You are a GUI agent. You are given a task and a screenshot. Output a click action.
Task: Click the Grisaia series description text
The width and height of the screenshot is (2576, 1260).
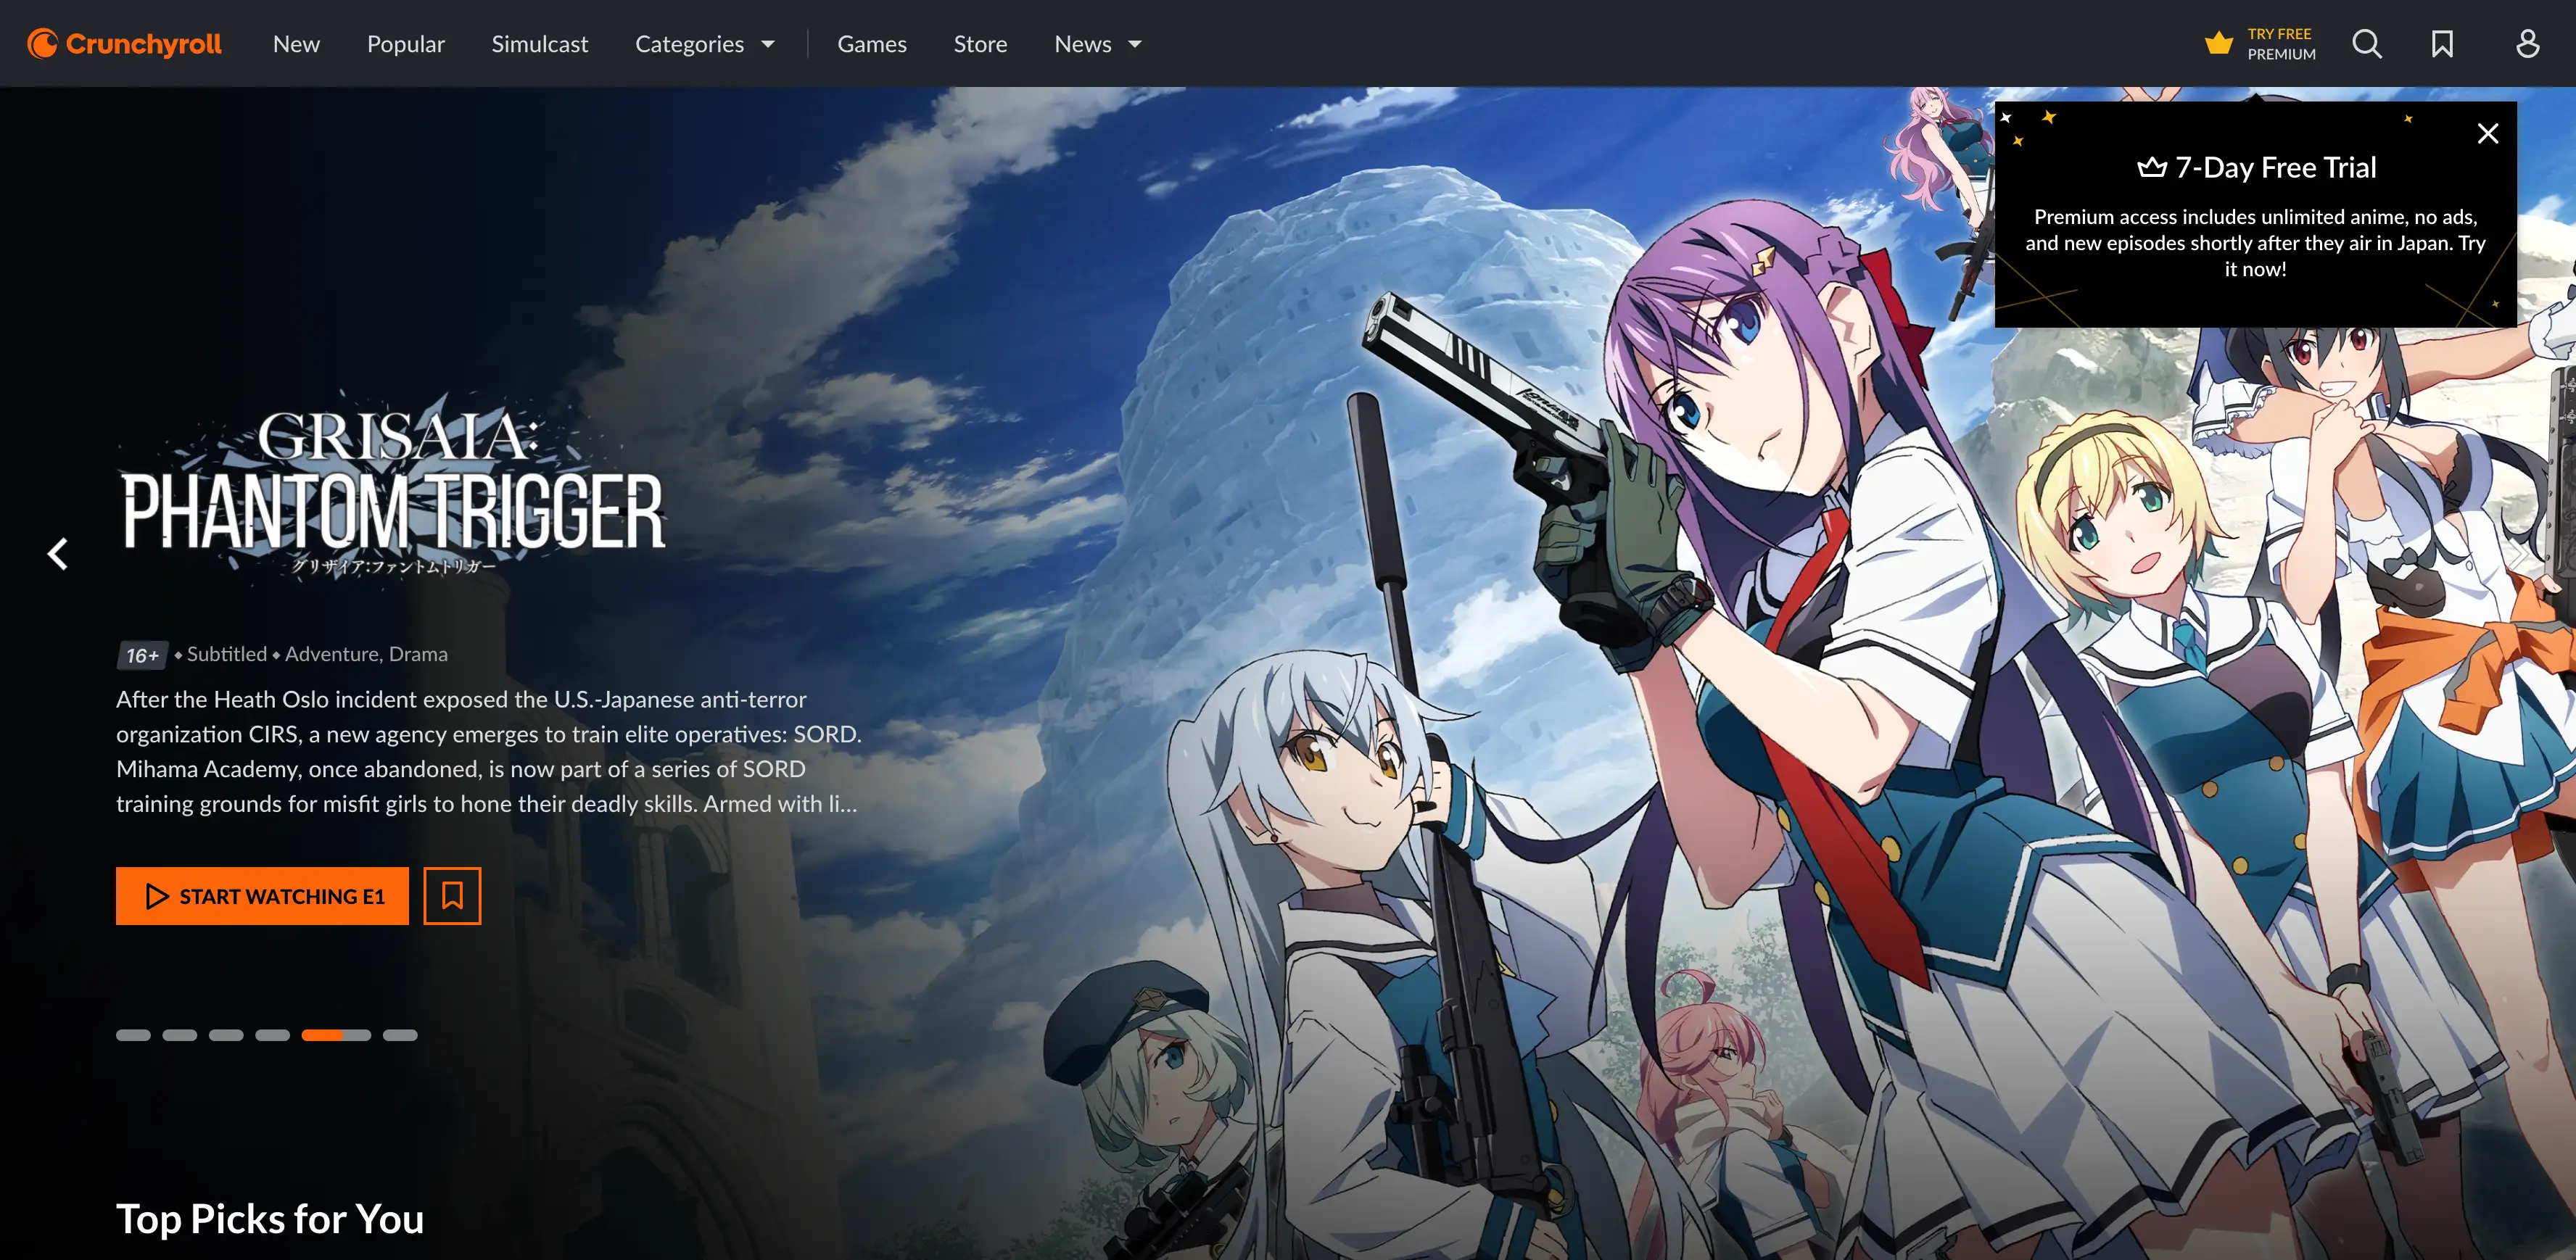(x=488, y=751)
